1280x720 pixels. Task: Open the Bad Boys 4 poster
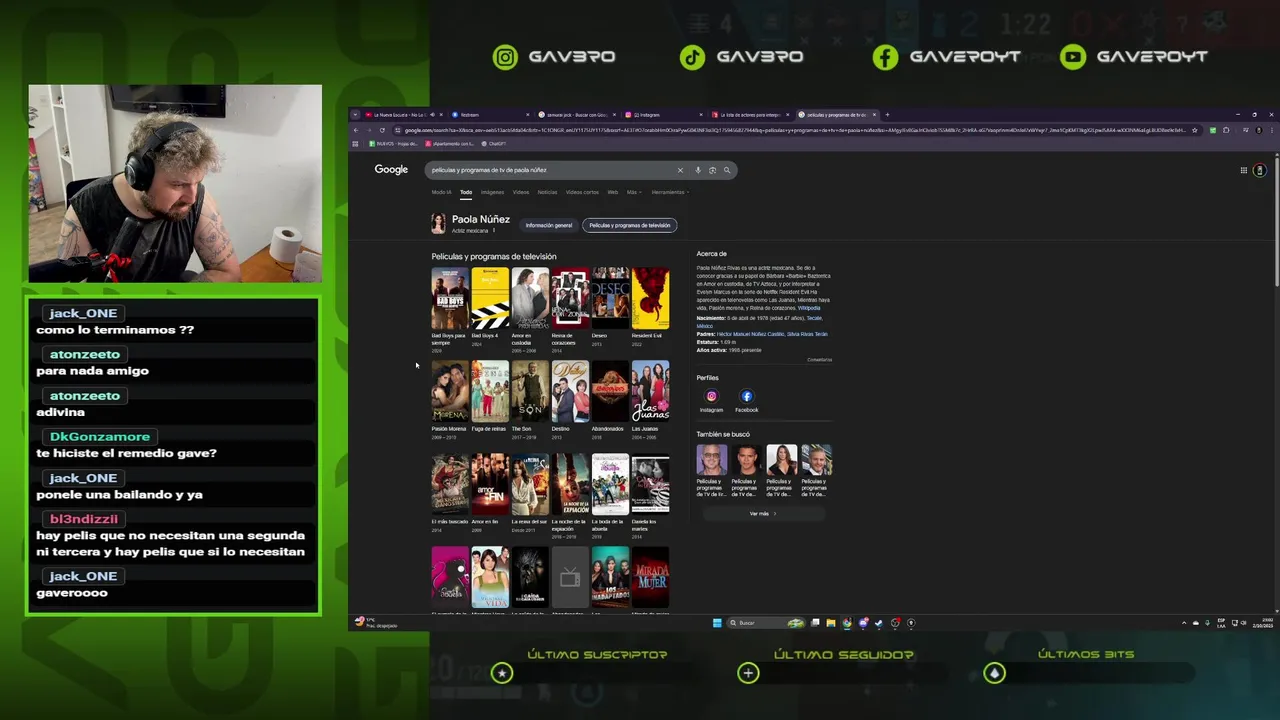(490, 299)
